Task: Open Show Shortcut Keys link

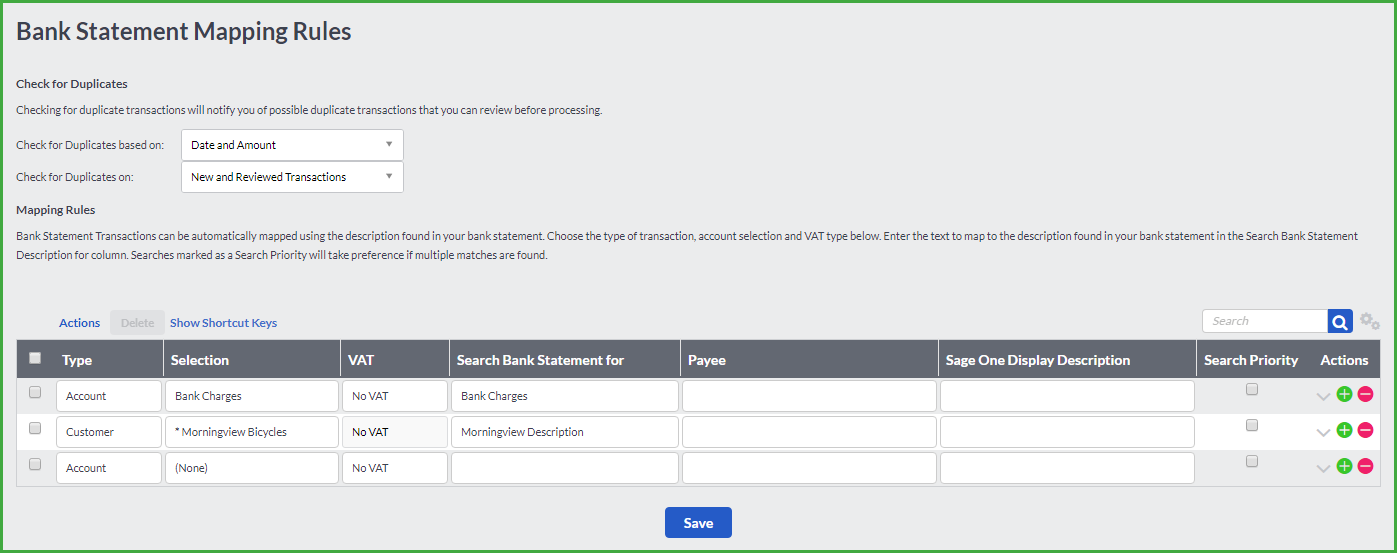Action: [223, 323]
